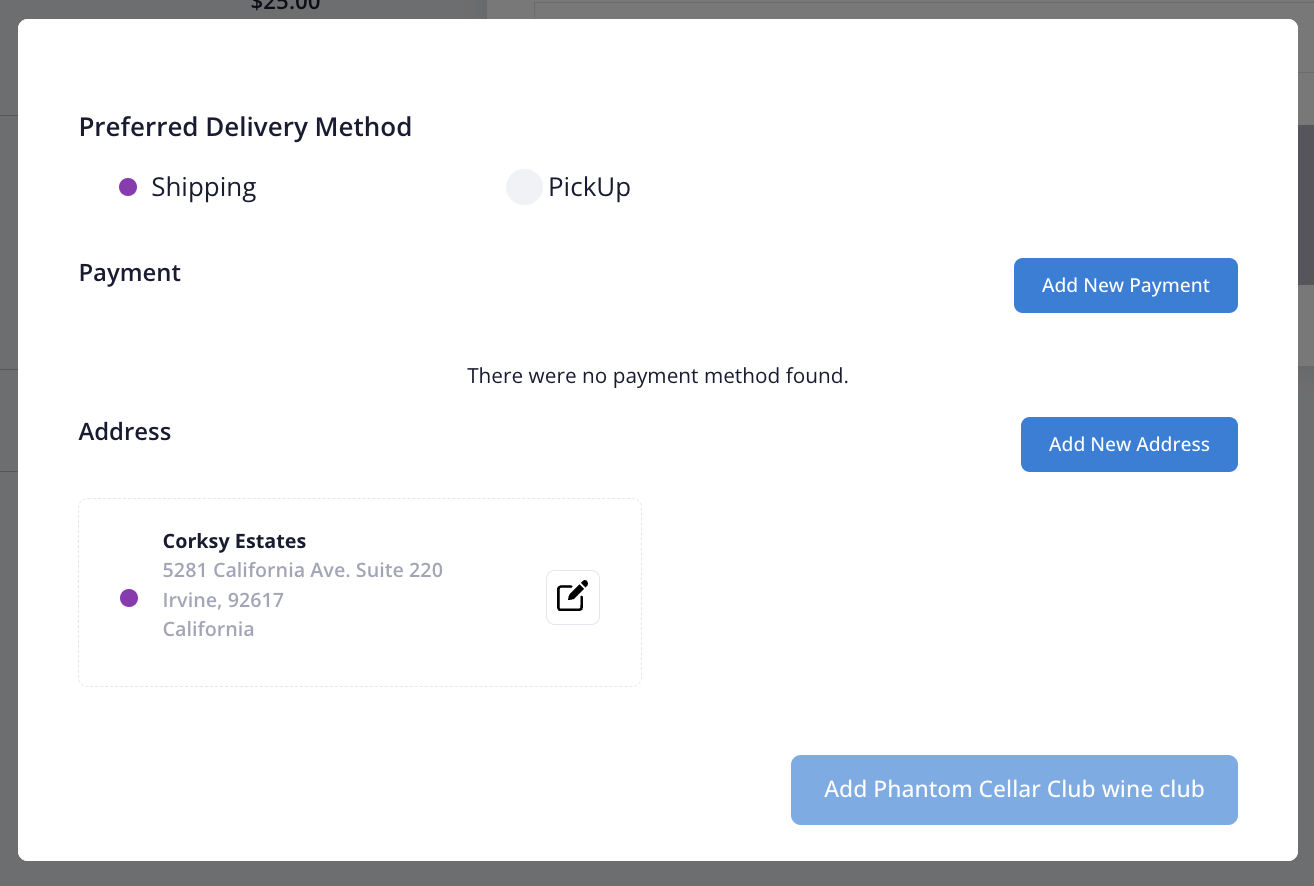Click the California state line in address
The width and height of the screenshot is (1314, 886).
coord(208,629)
